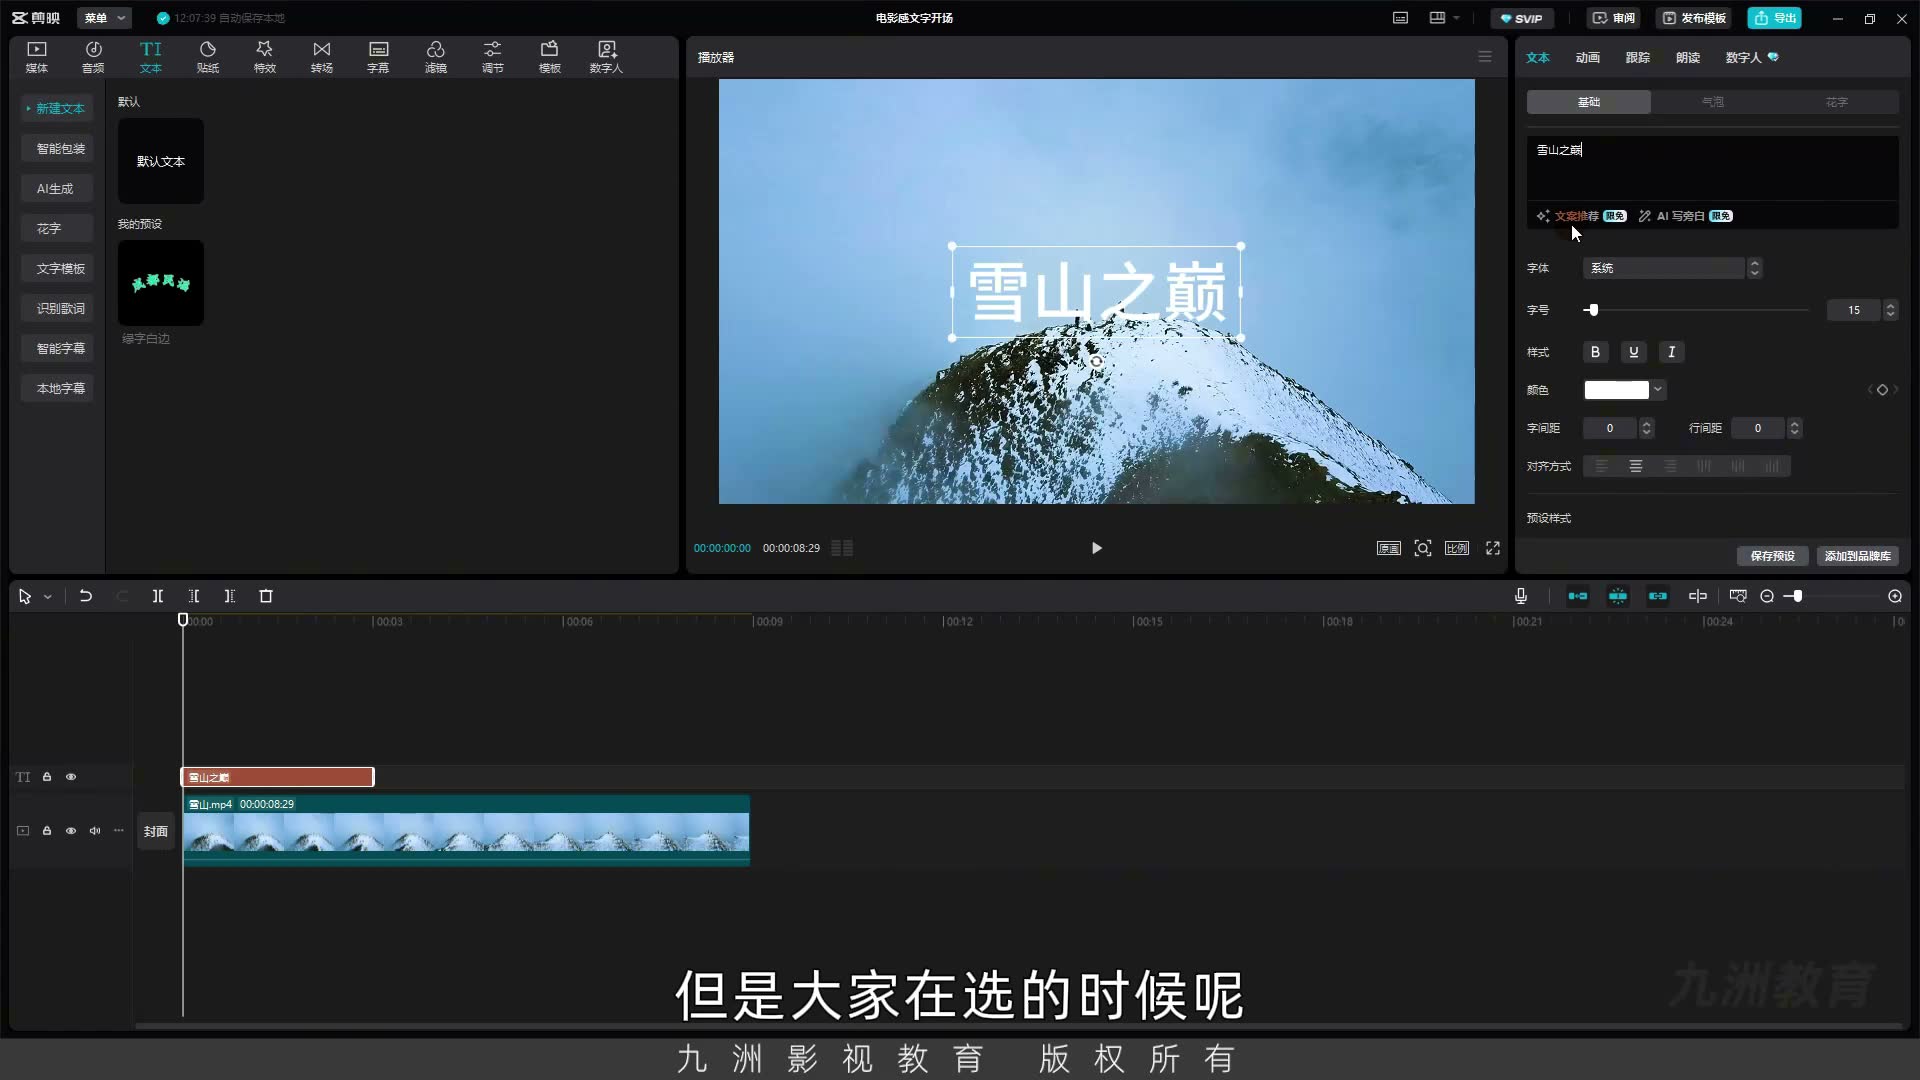
Task: Open the 菜单 menu dropdown
Action: tap(104, 18)
